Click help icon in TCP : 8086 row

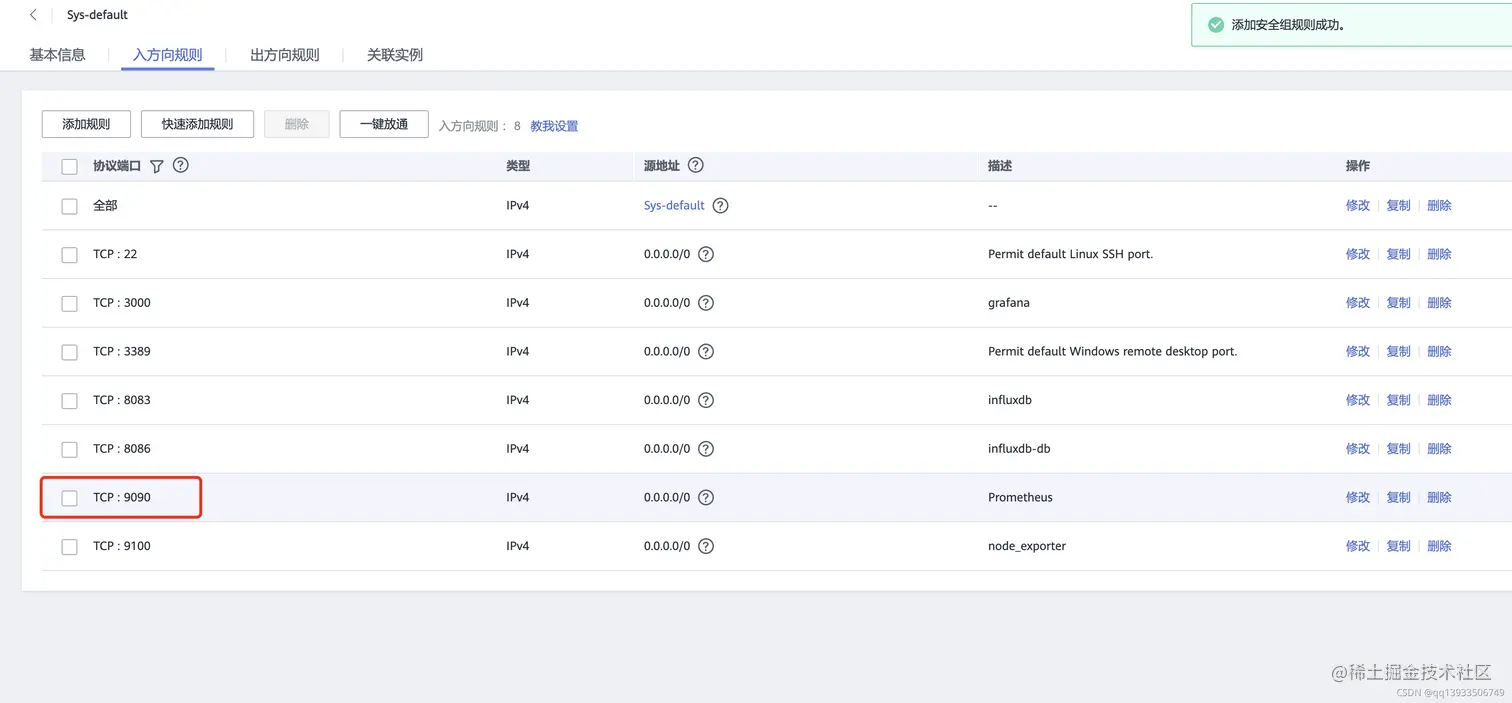[706, 449]
